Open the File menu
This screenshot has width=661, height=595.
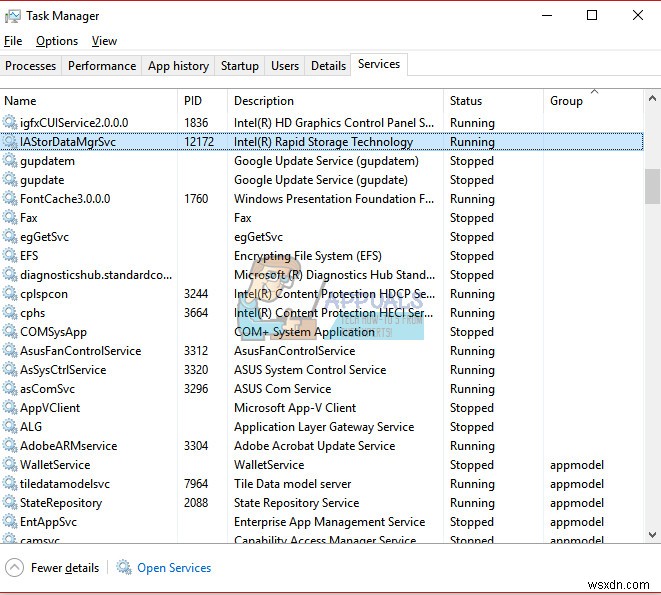click(x=13, y=41)
